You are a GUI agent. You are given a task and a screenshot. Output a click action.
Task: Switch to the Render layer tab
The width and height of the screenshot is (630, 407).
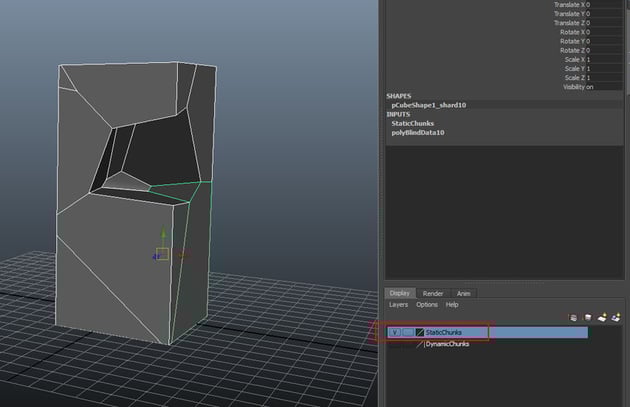(x=433, y=294)
